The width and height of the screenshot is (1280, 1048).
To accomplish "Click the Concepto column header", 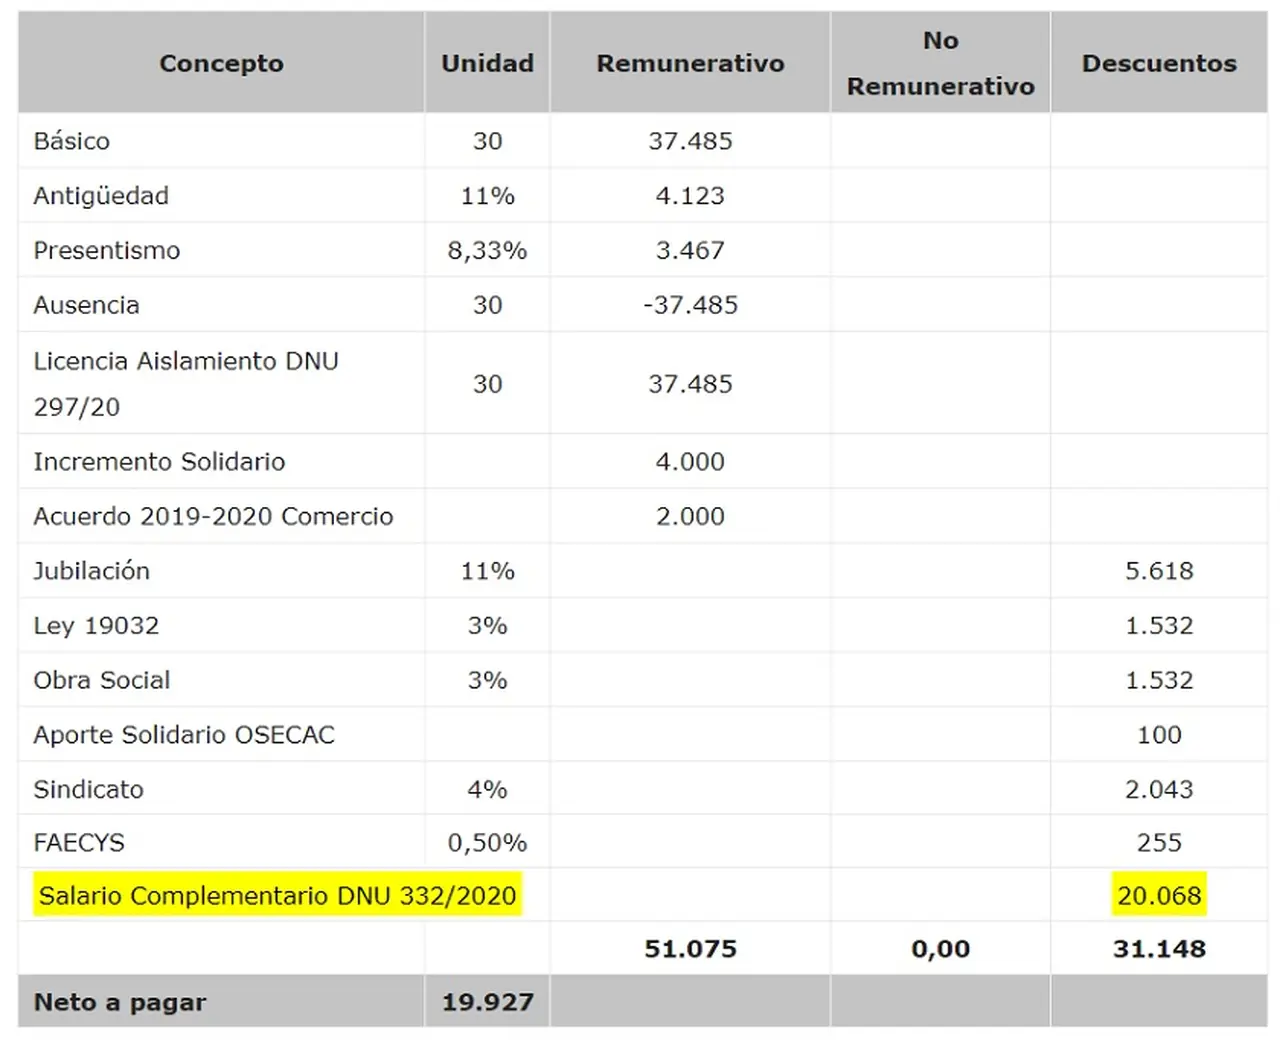I will point(221,63).
